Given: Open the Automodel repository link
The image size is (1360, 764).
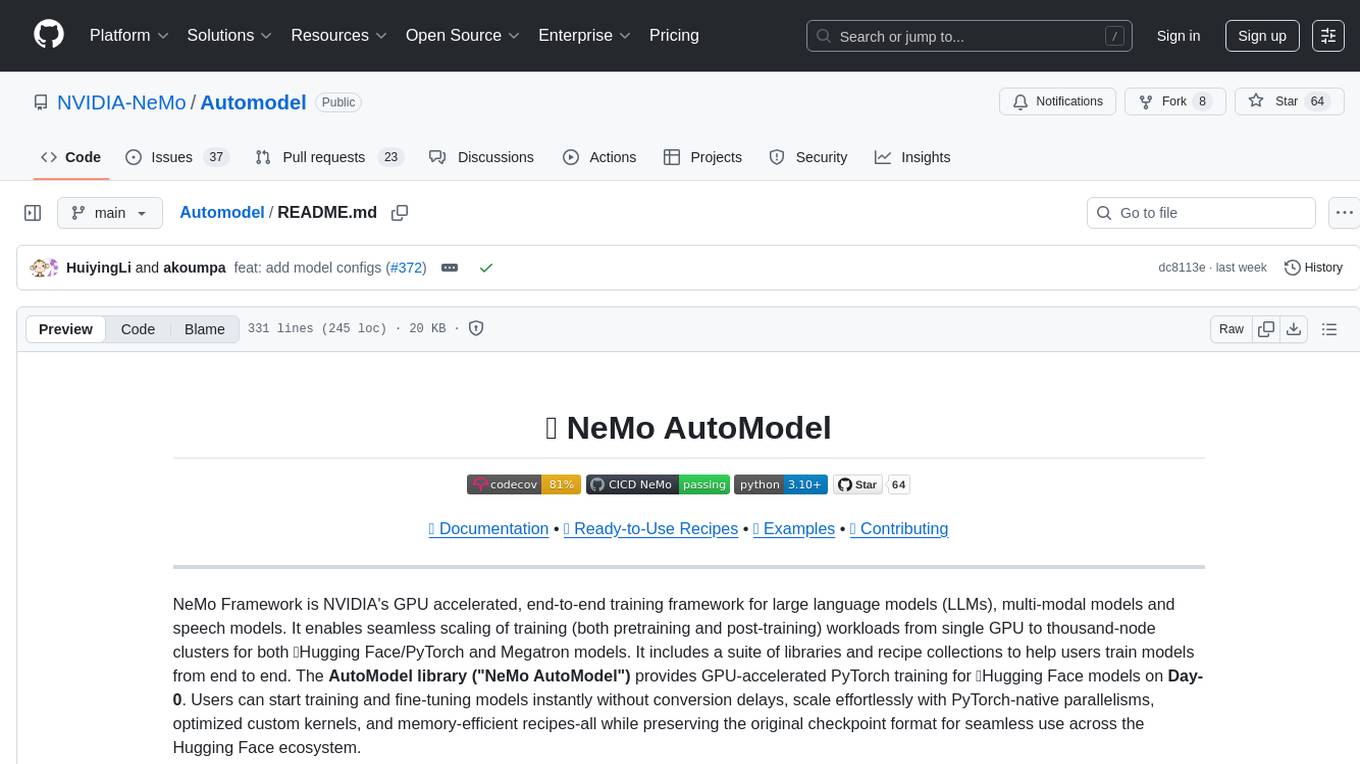Looking at the screenshot, I should click(x=253, y=102).
